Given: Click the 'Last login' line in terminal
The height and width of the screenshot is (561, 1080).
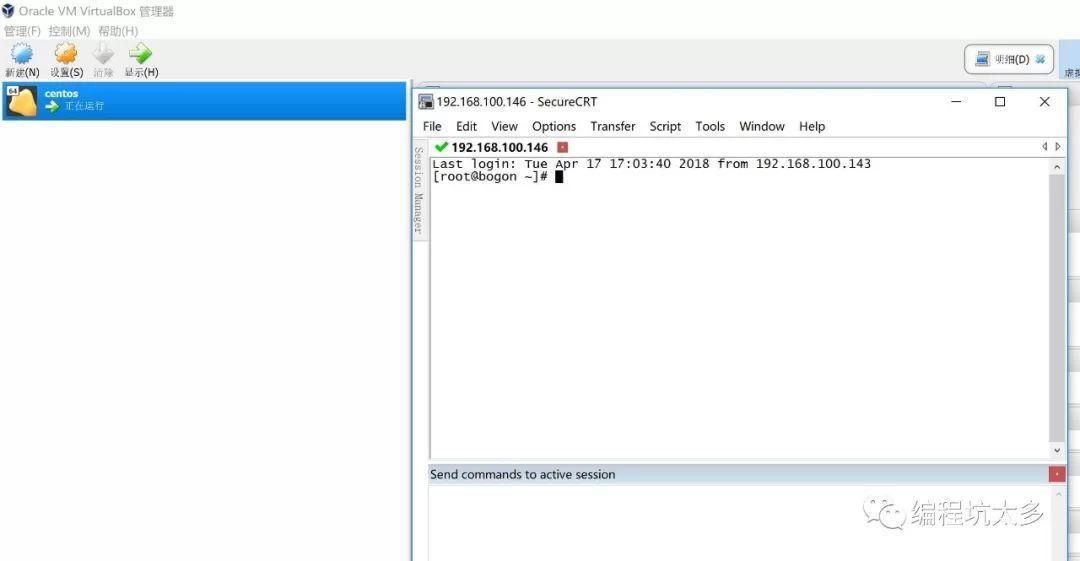Looking at the screenshot, I should click(652, 164).
